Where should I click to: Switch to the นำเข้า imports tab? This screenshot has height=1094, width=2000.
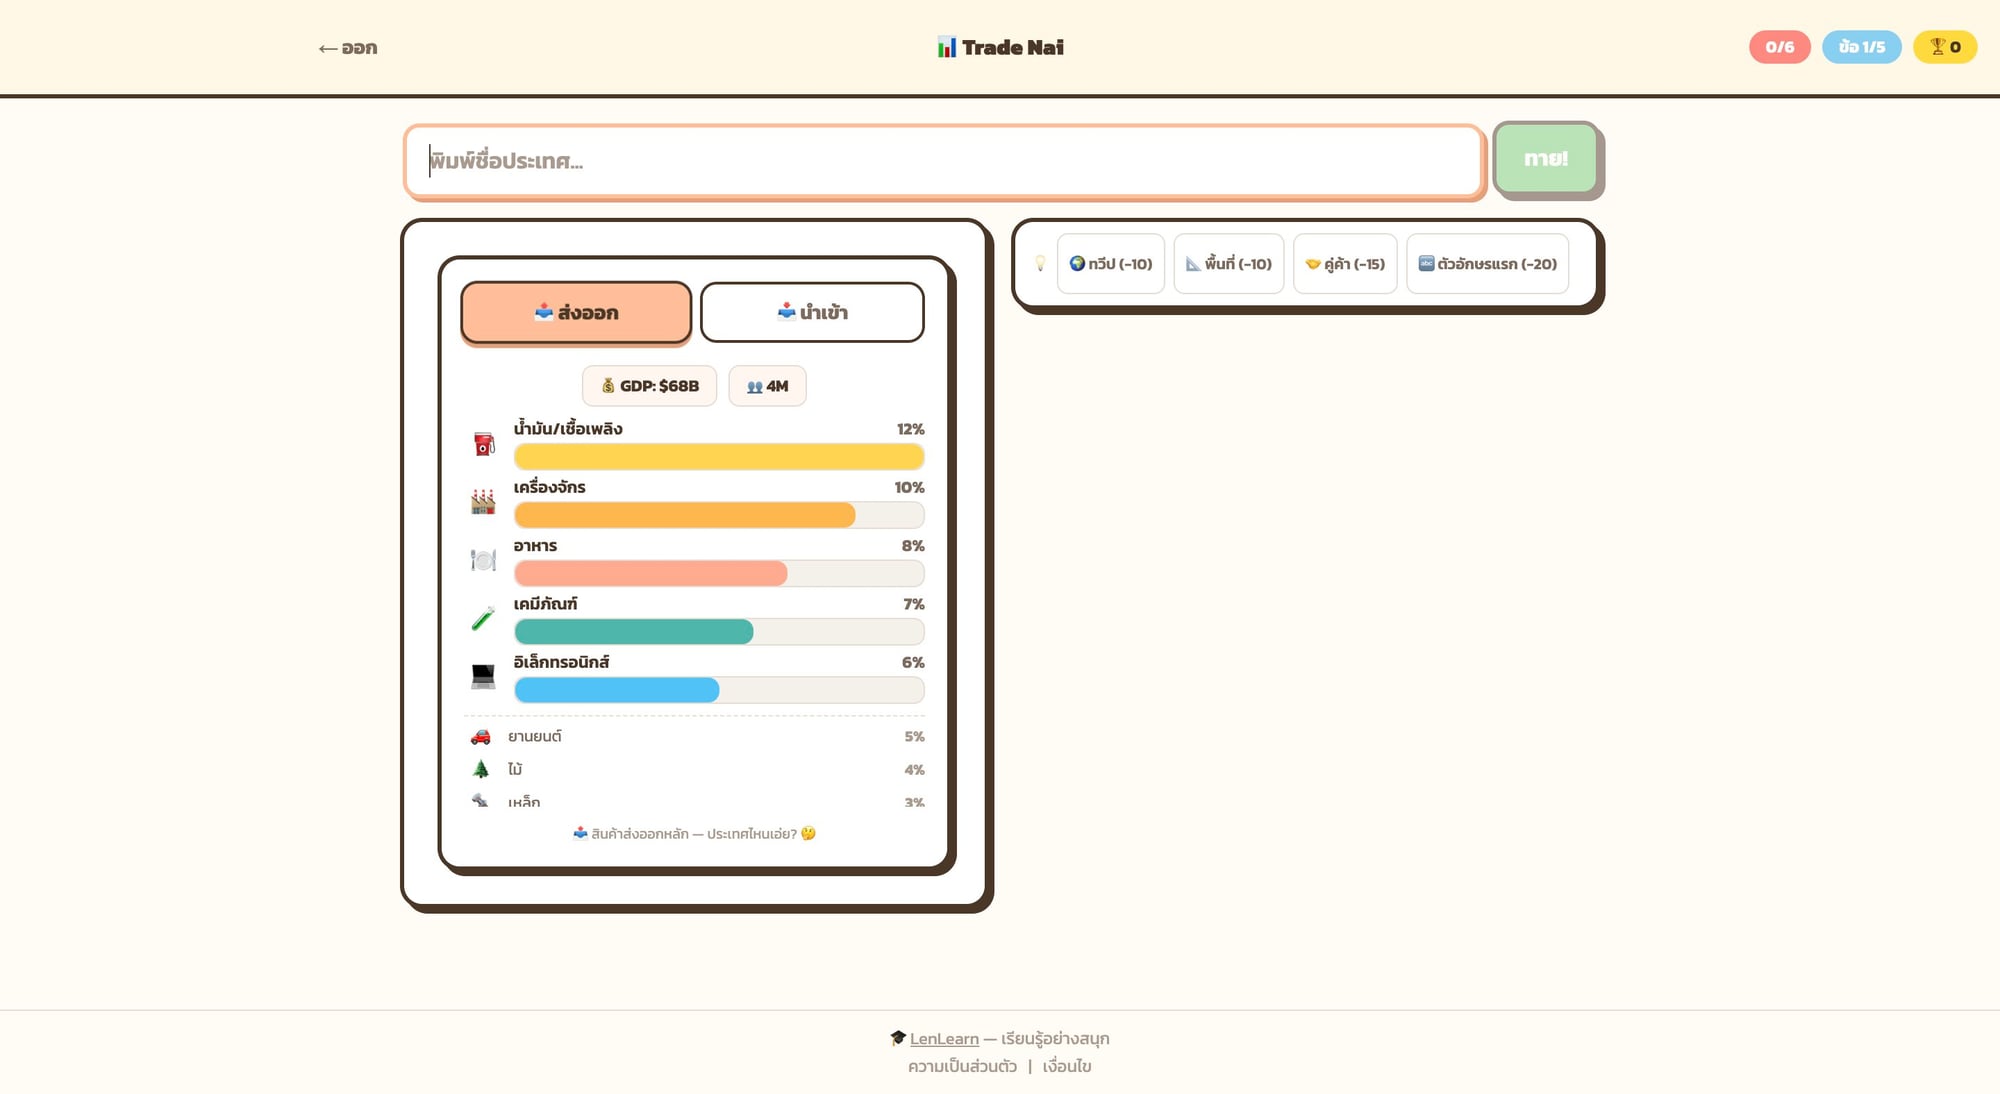[812, 313]
